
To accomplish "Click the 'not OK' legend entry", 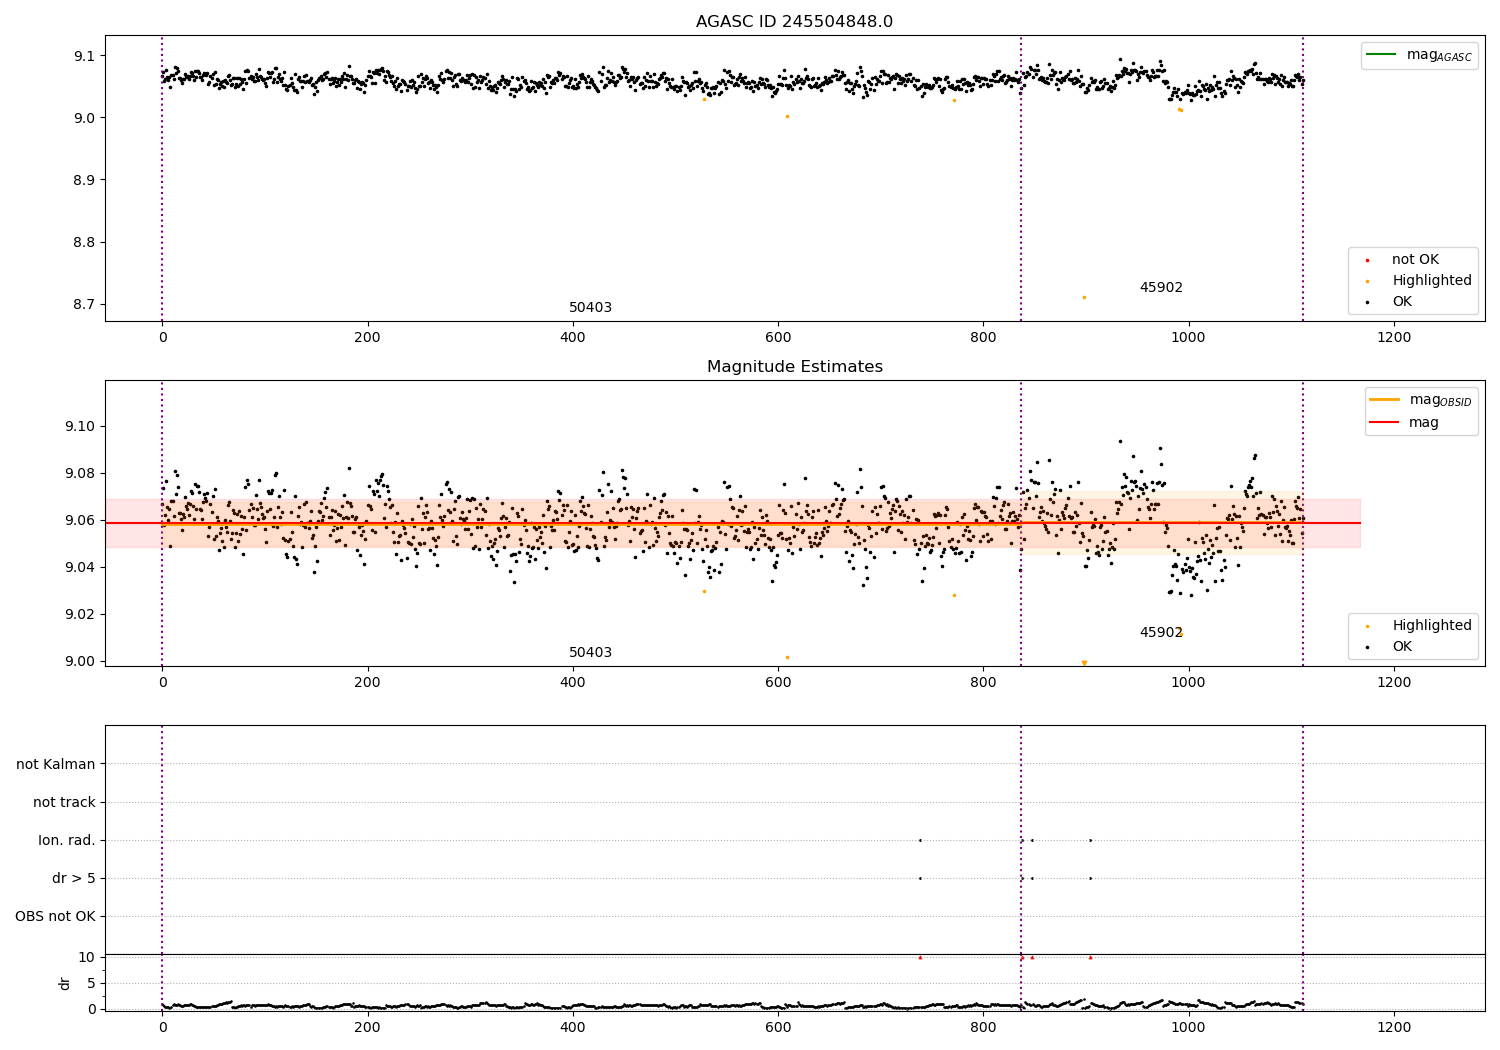I will click(x=1413, y=260).
